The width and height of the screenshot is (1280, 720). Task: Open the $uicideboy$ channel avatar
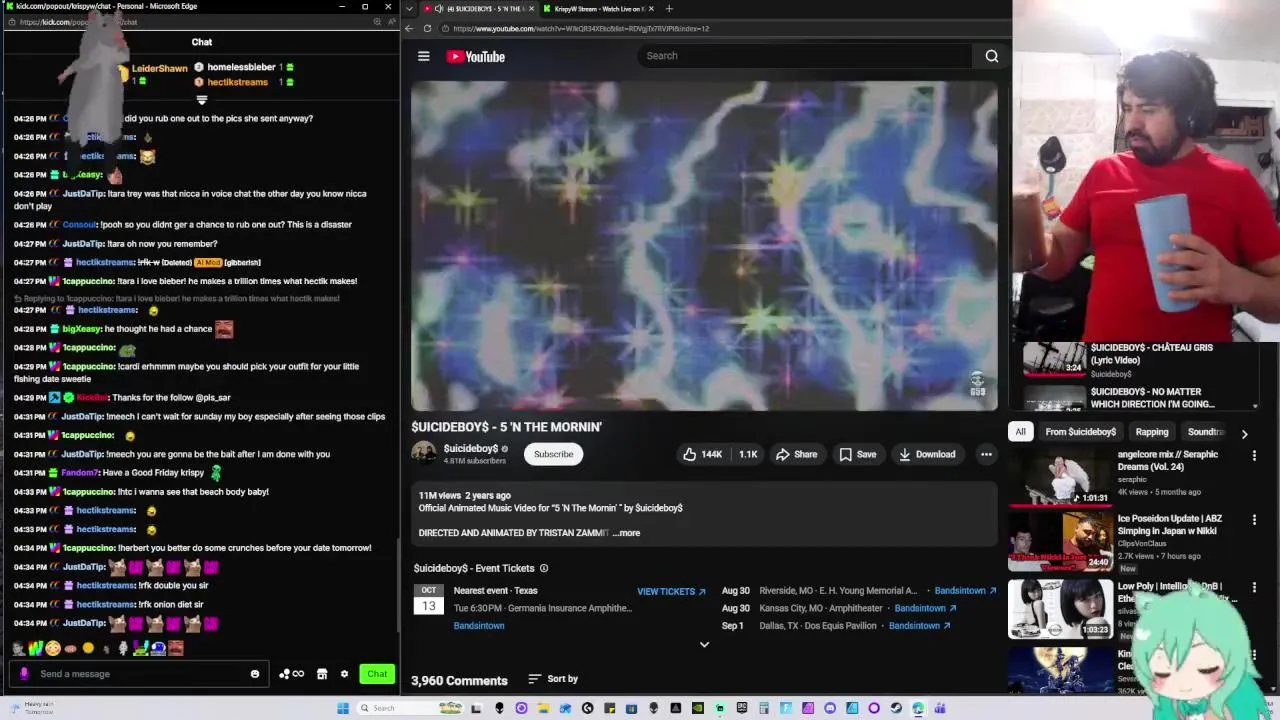424,453
